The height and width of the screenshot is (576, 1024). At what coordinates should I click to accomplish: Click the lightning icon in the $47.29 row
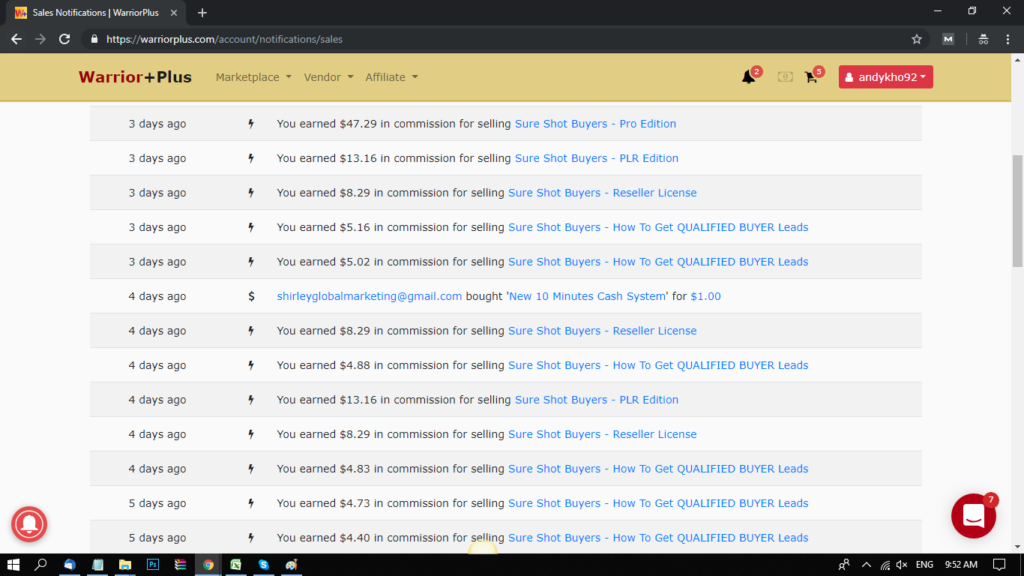251,123
